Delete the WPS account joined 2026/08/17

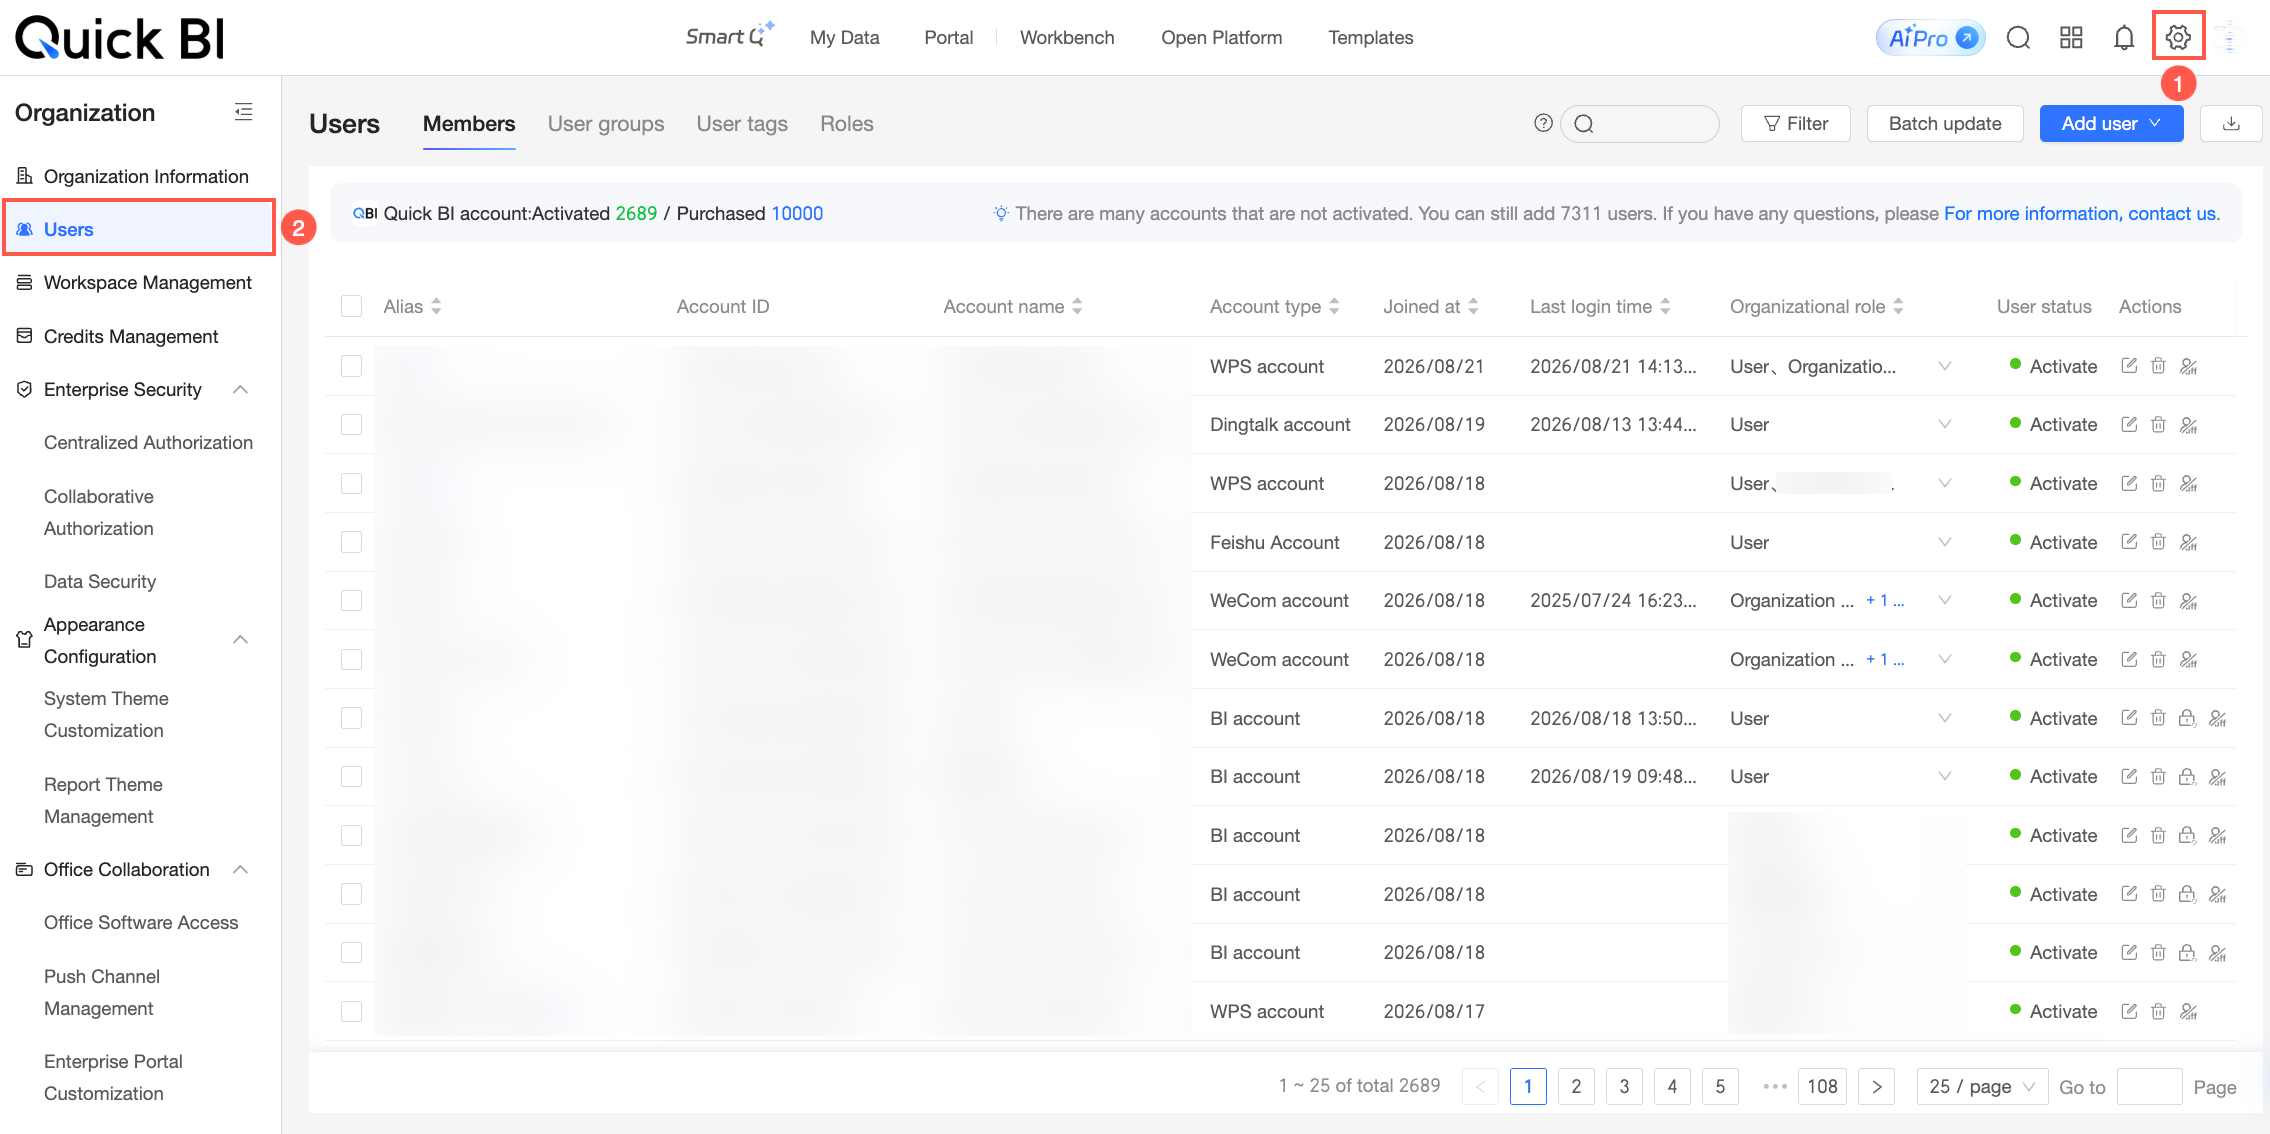pyautogui.click(x=2158, y=1011)
